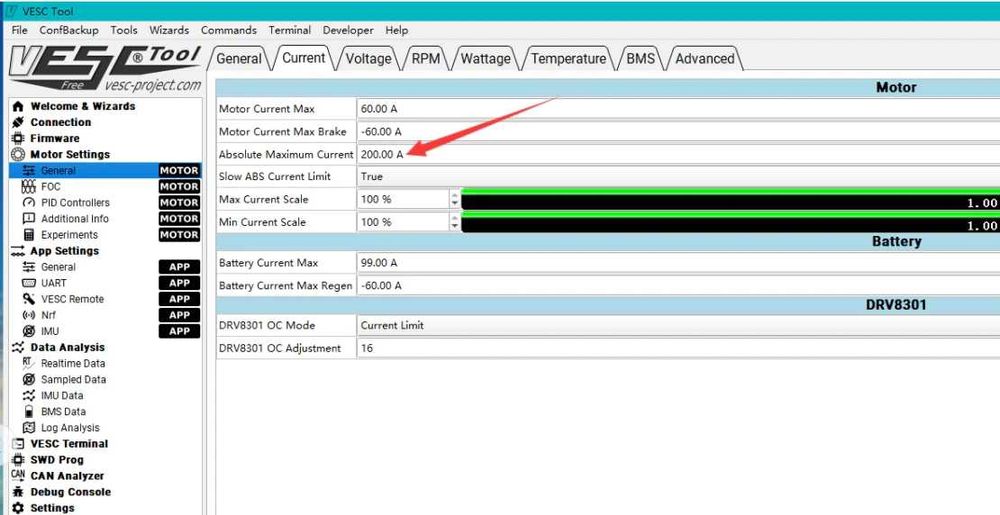1000x515 pixels.
Task: Click the Log Analysis map icon
Action: click(29, 428)
